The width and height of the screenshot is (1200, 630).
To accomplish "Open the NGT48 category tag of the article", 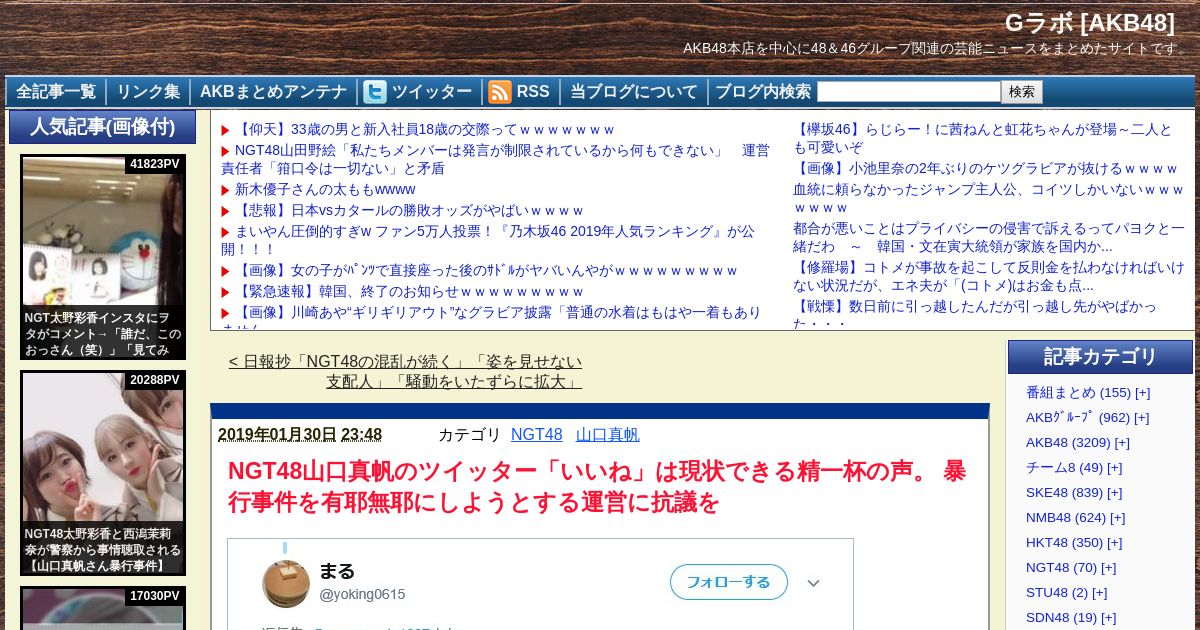I will [537, 434].
